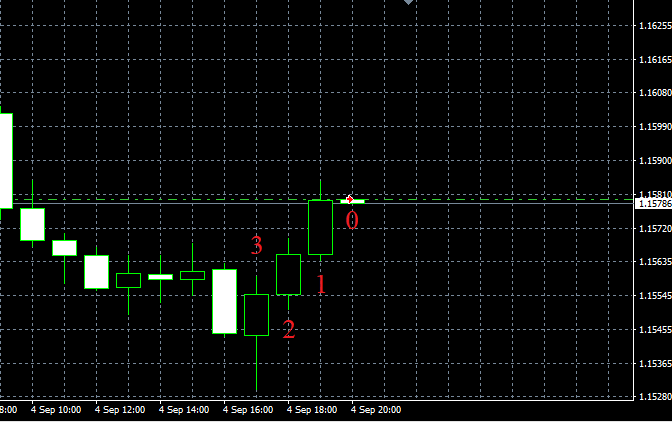Select the red "0" text label
The width and height of the screenshot is (672, 422).
pyautogui.click(x=352, y=220)
